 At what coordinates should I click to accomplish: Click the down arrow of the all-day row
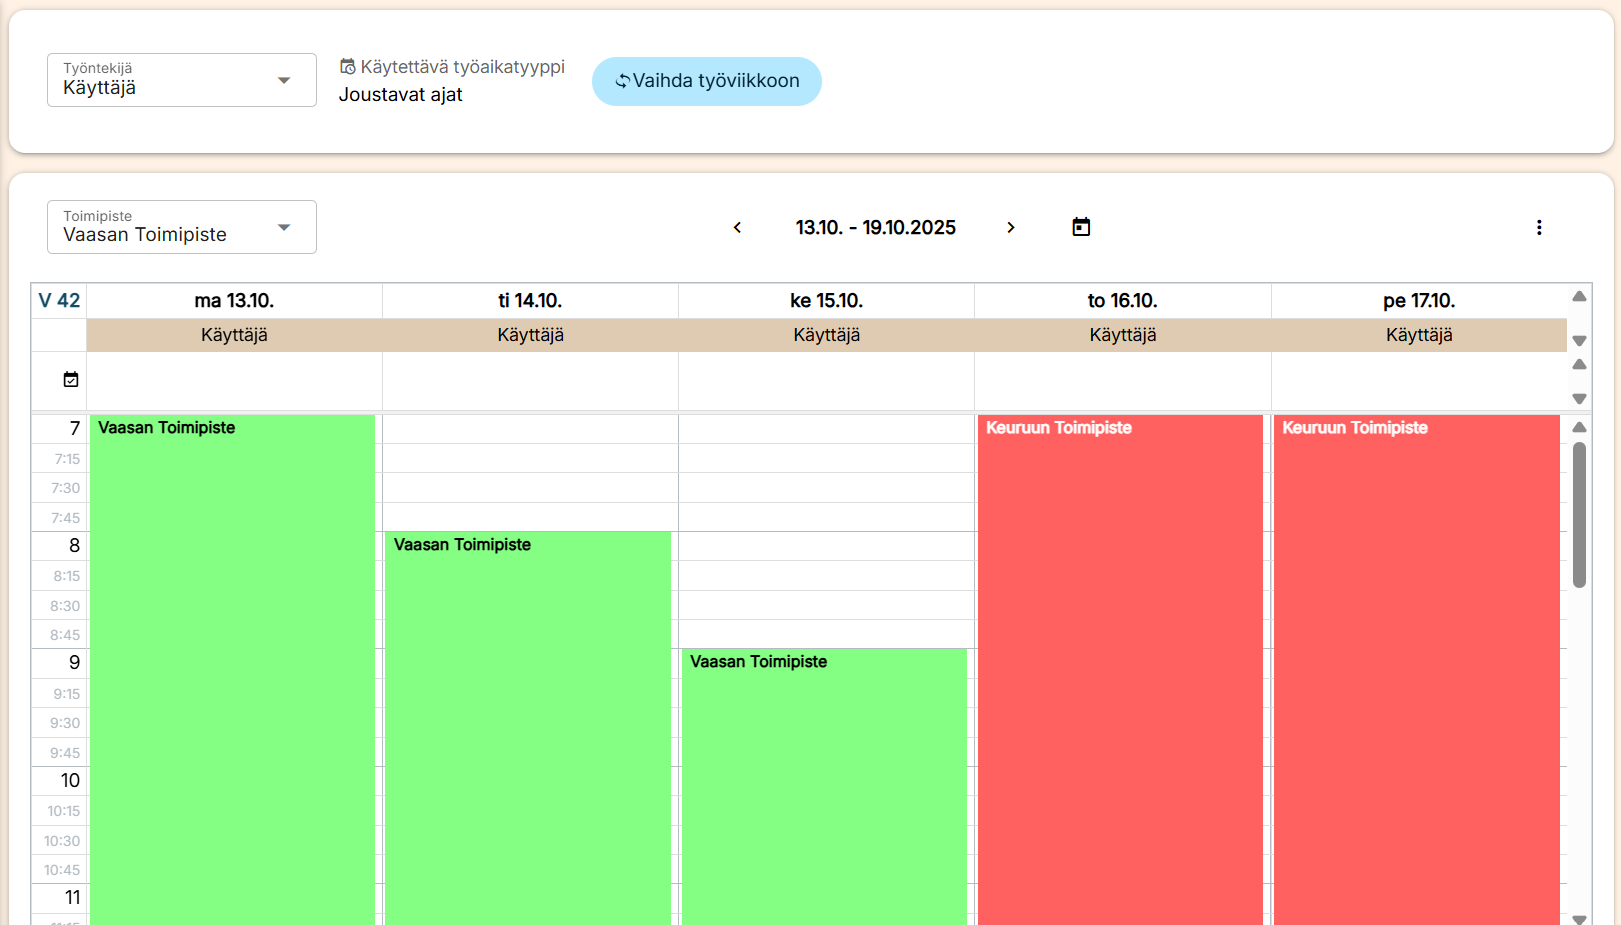pyautogui.click(x=1579, y=399)
